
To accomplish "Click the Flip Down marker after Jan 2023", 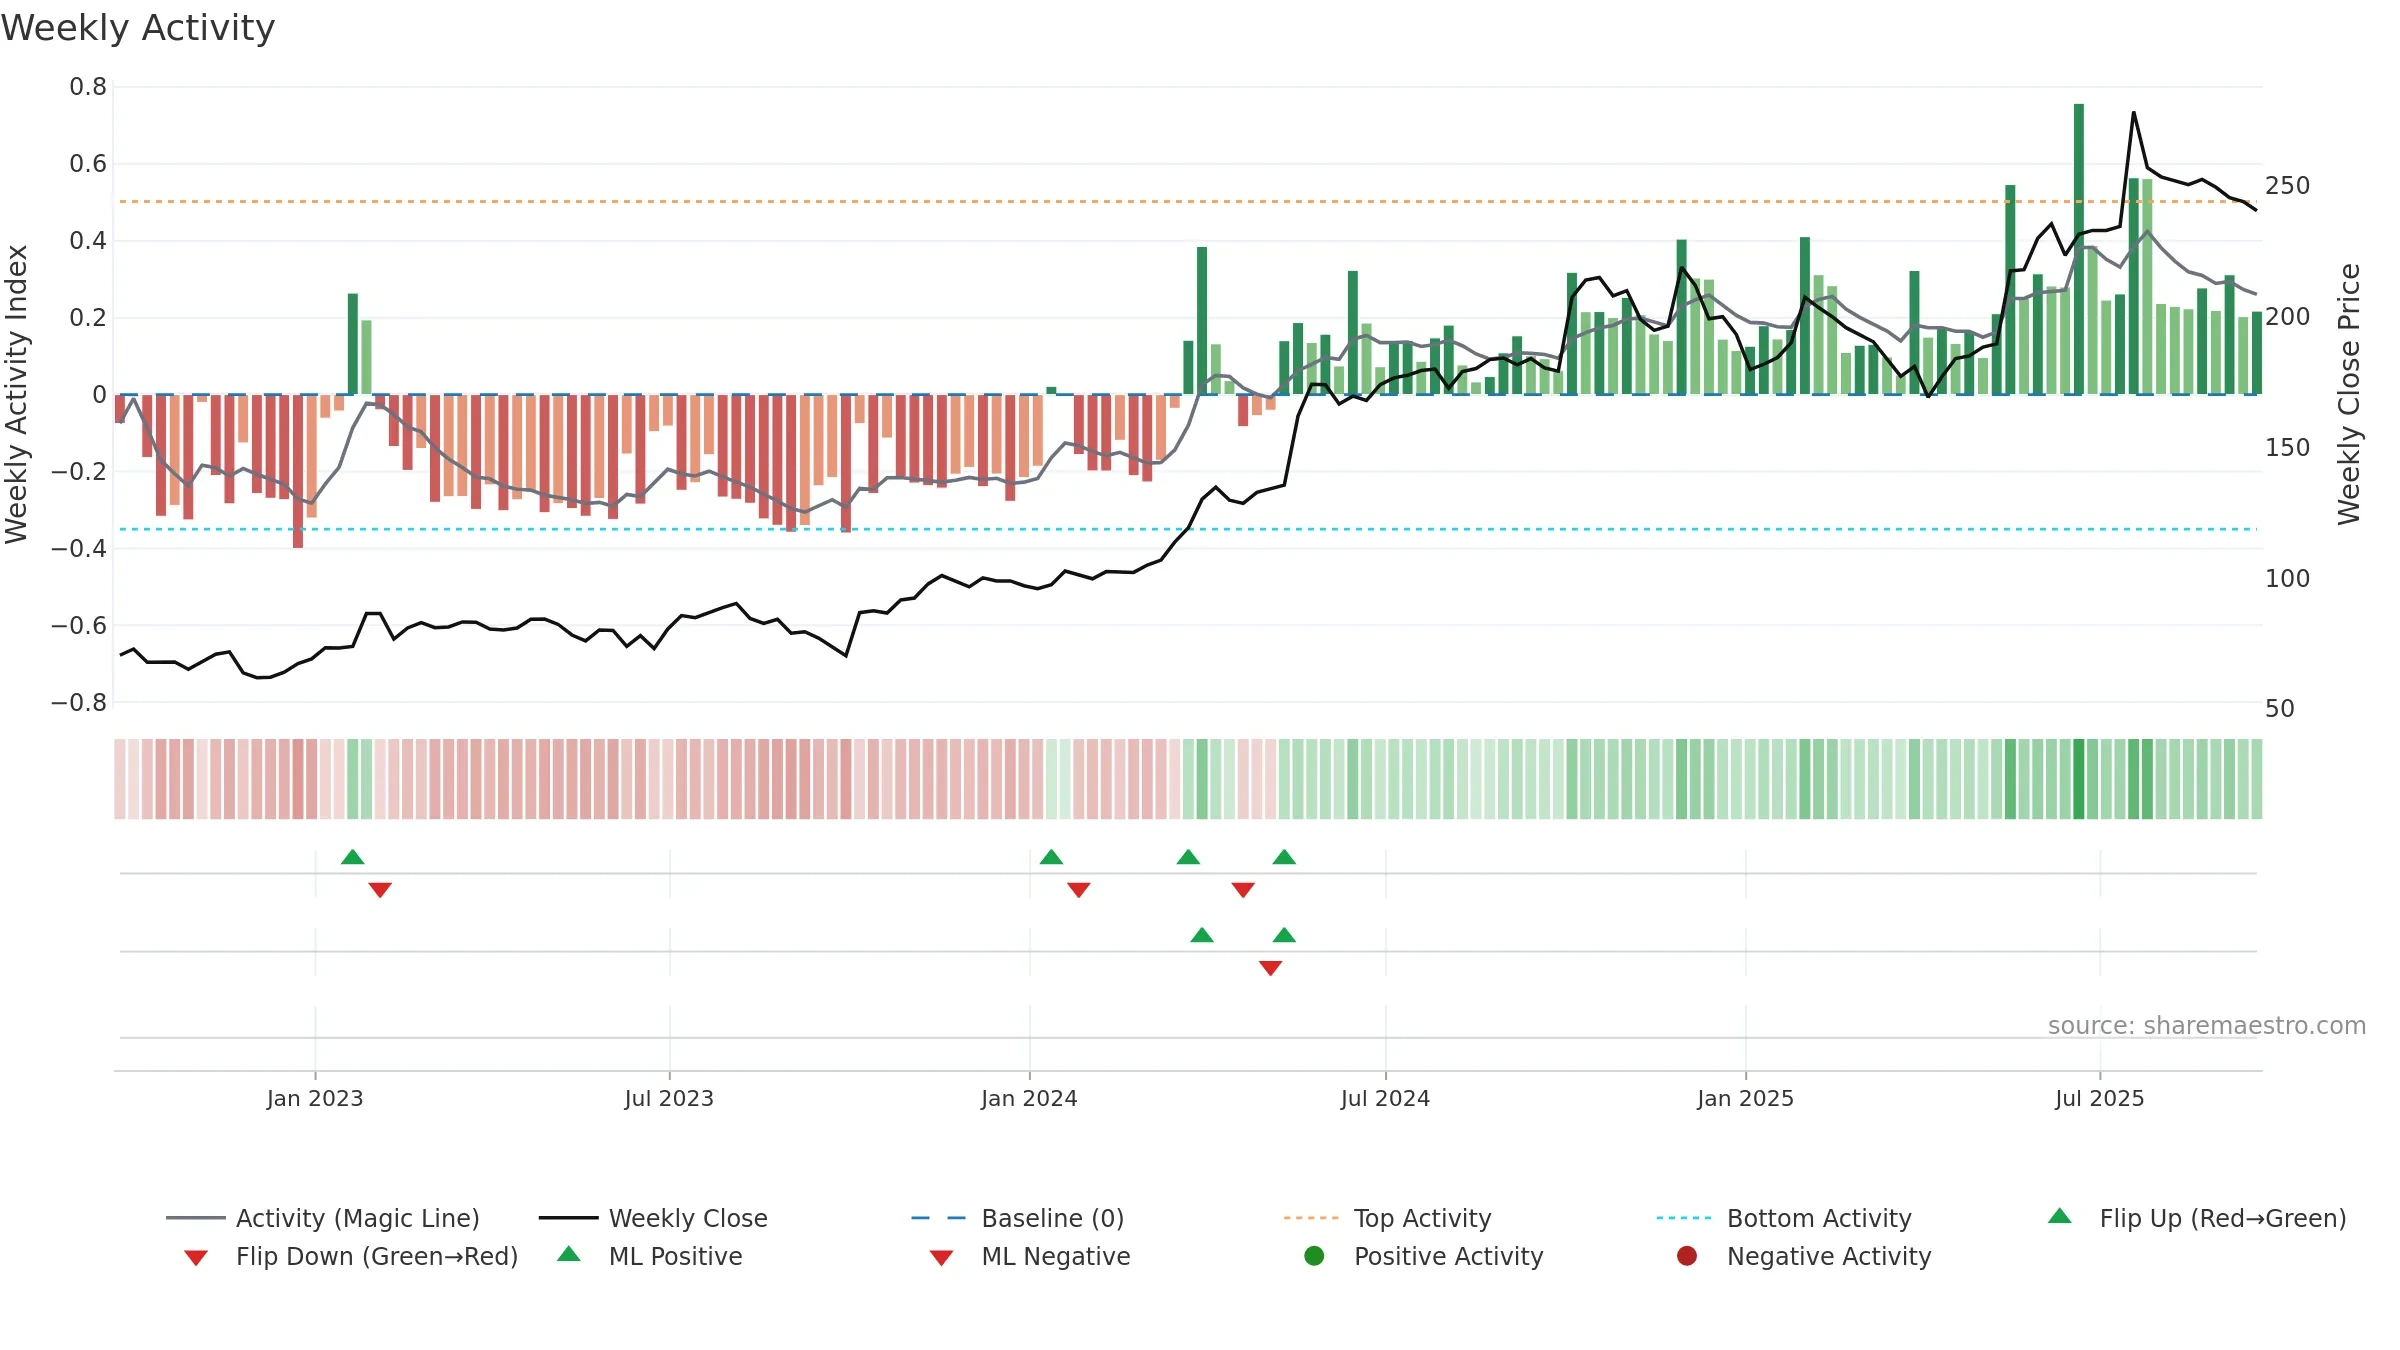I will point(380,890).
